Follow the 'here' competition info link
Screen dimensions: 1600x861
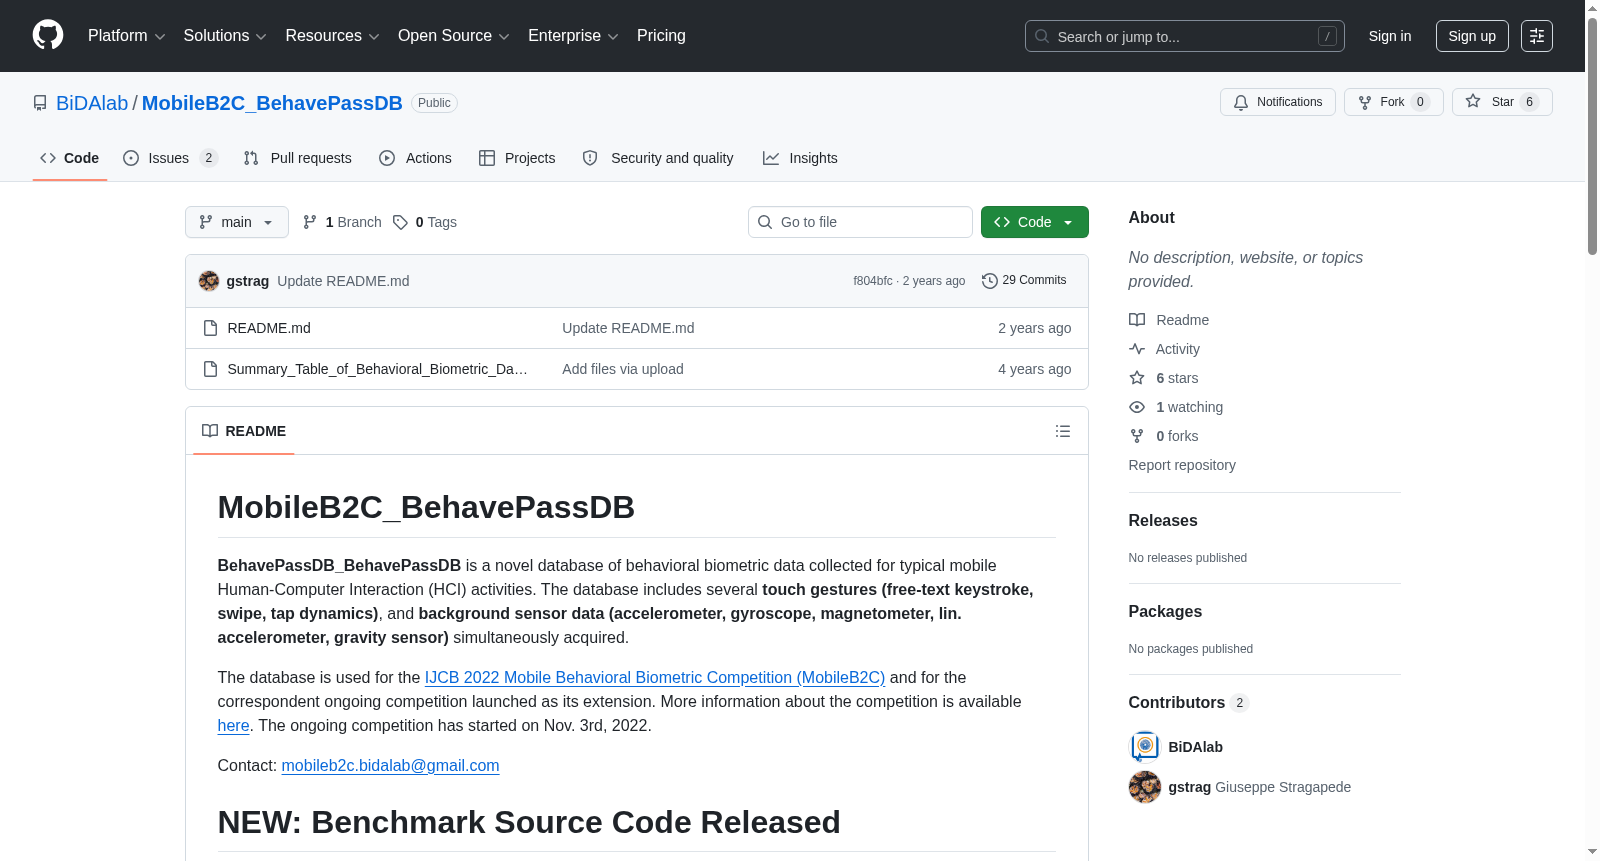233,726
